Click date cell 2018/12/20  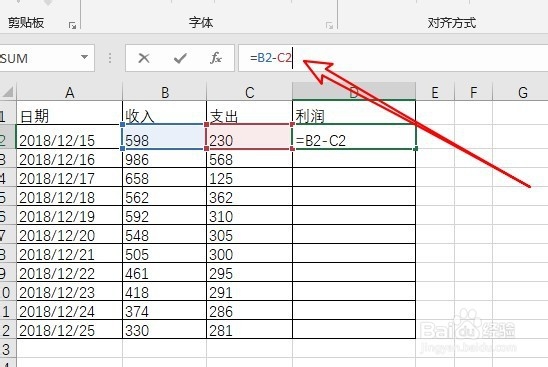pos(70,234)
